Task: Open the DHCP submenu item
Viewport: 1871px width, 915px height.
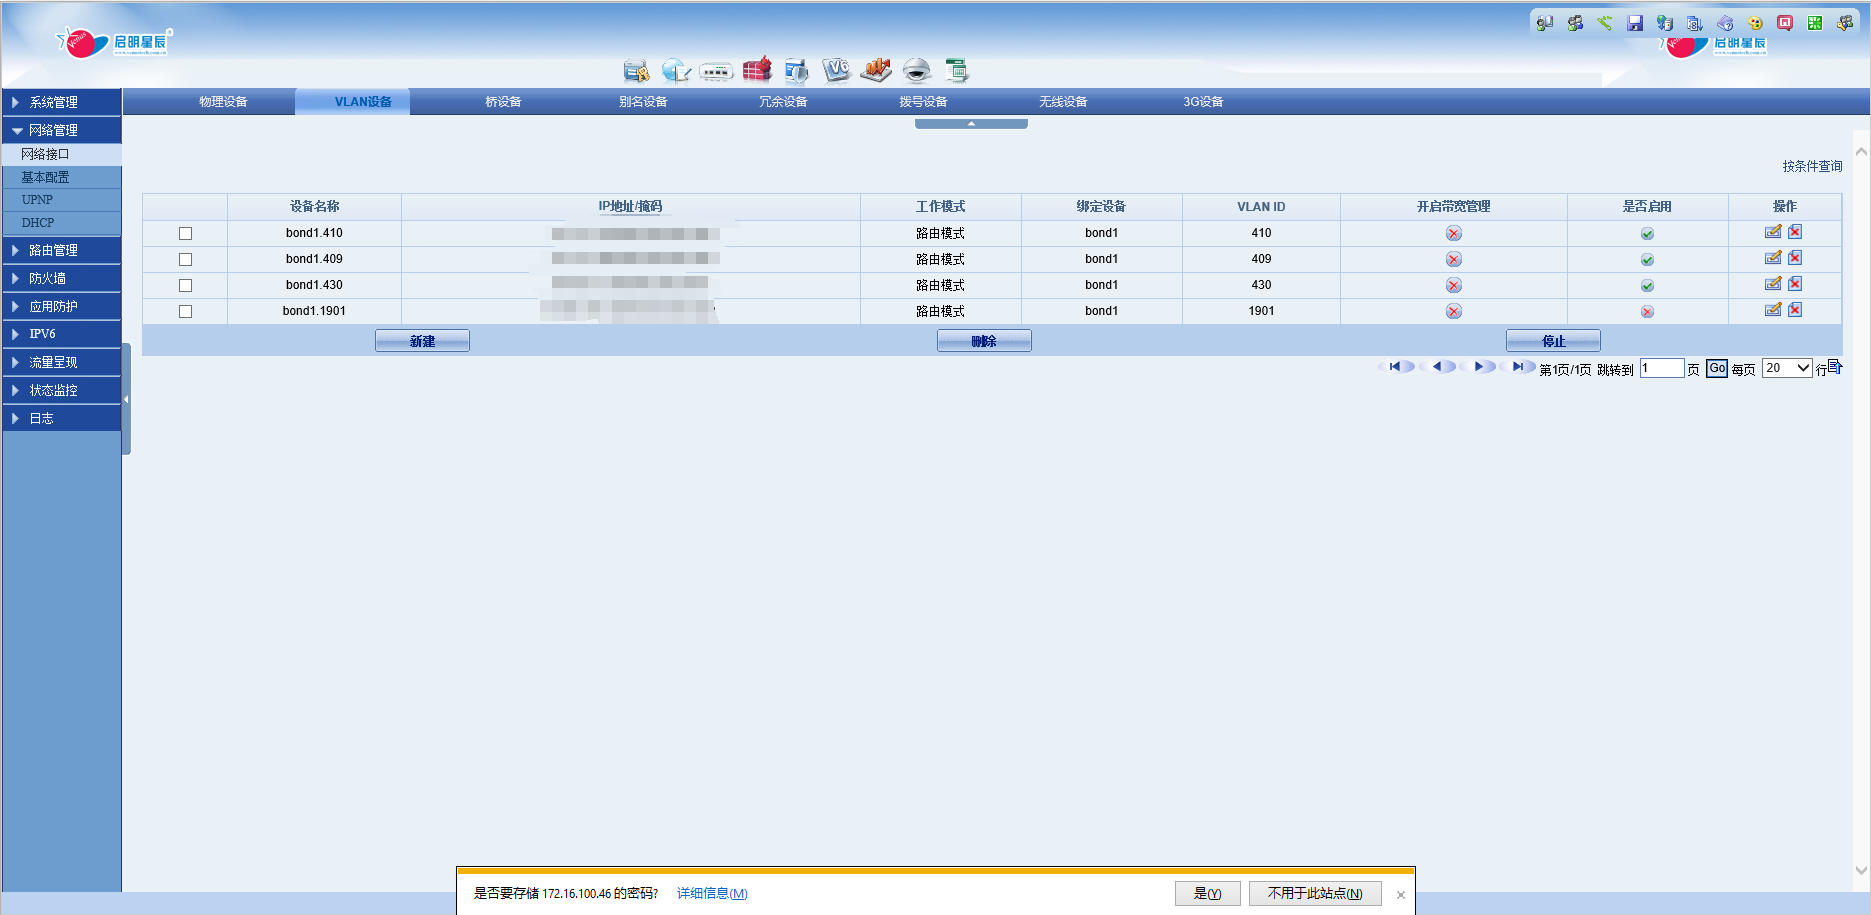Action: [62, 223]
